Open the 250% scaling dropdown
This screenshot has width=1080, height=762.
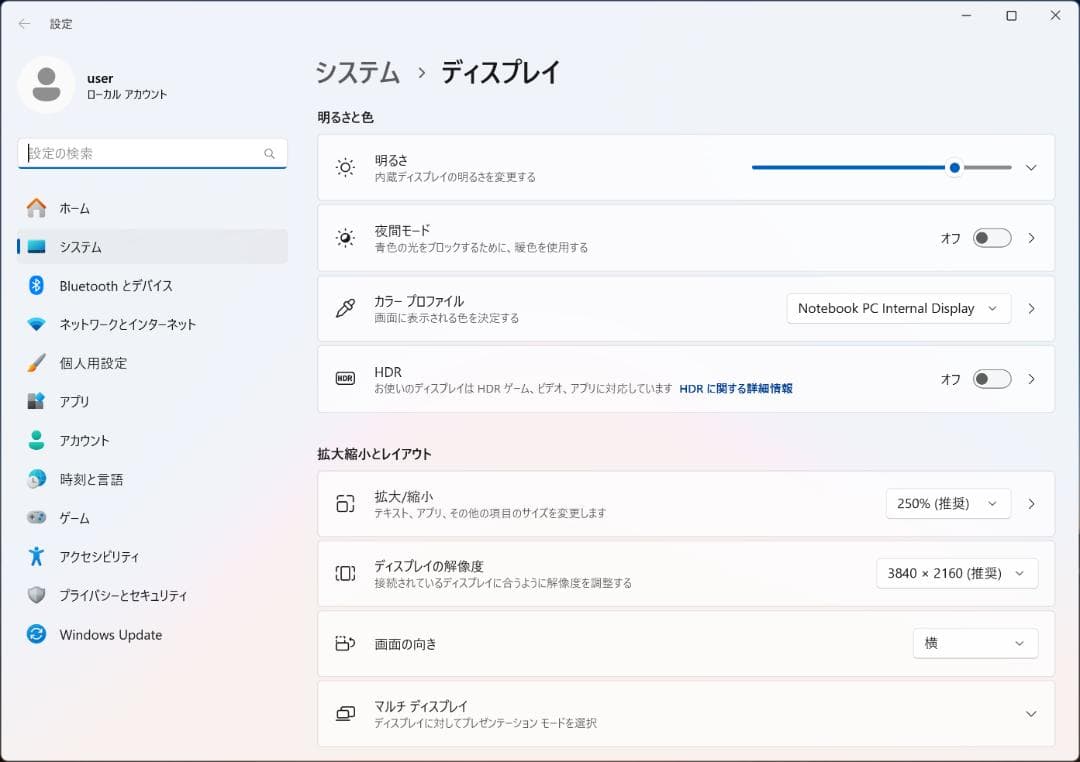pyautogui.click(x=947, y=503)
